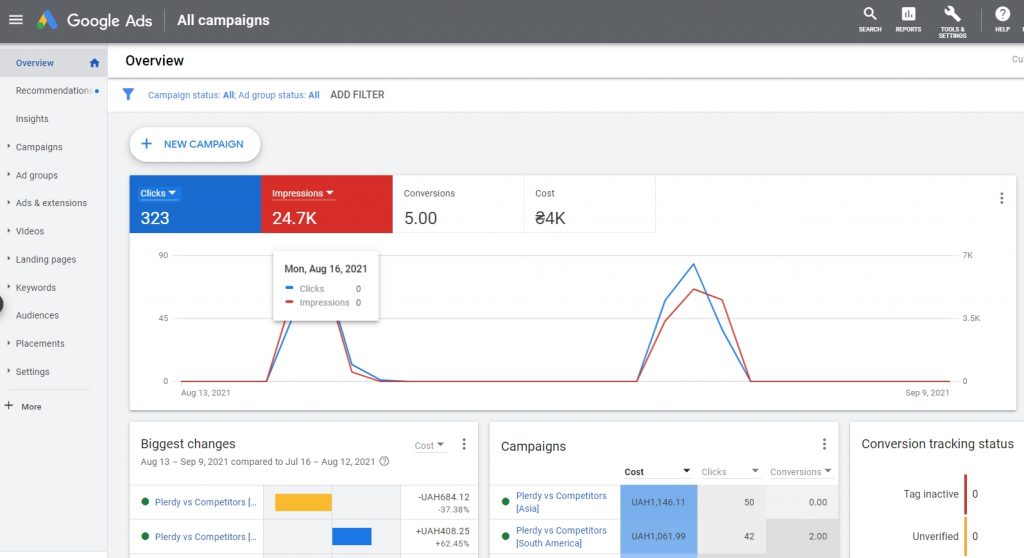The height and width of the screenshot is (558, 1024).
Task: Open Campaigns card three-dot menu
Action: coord(824,444)
